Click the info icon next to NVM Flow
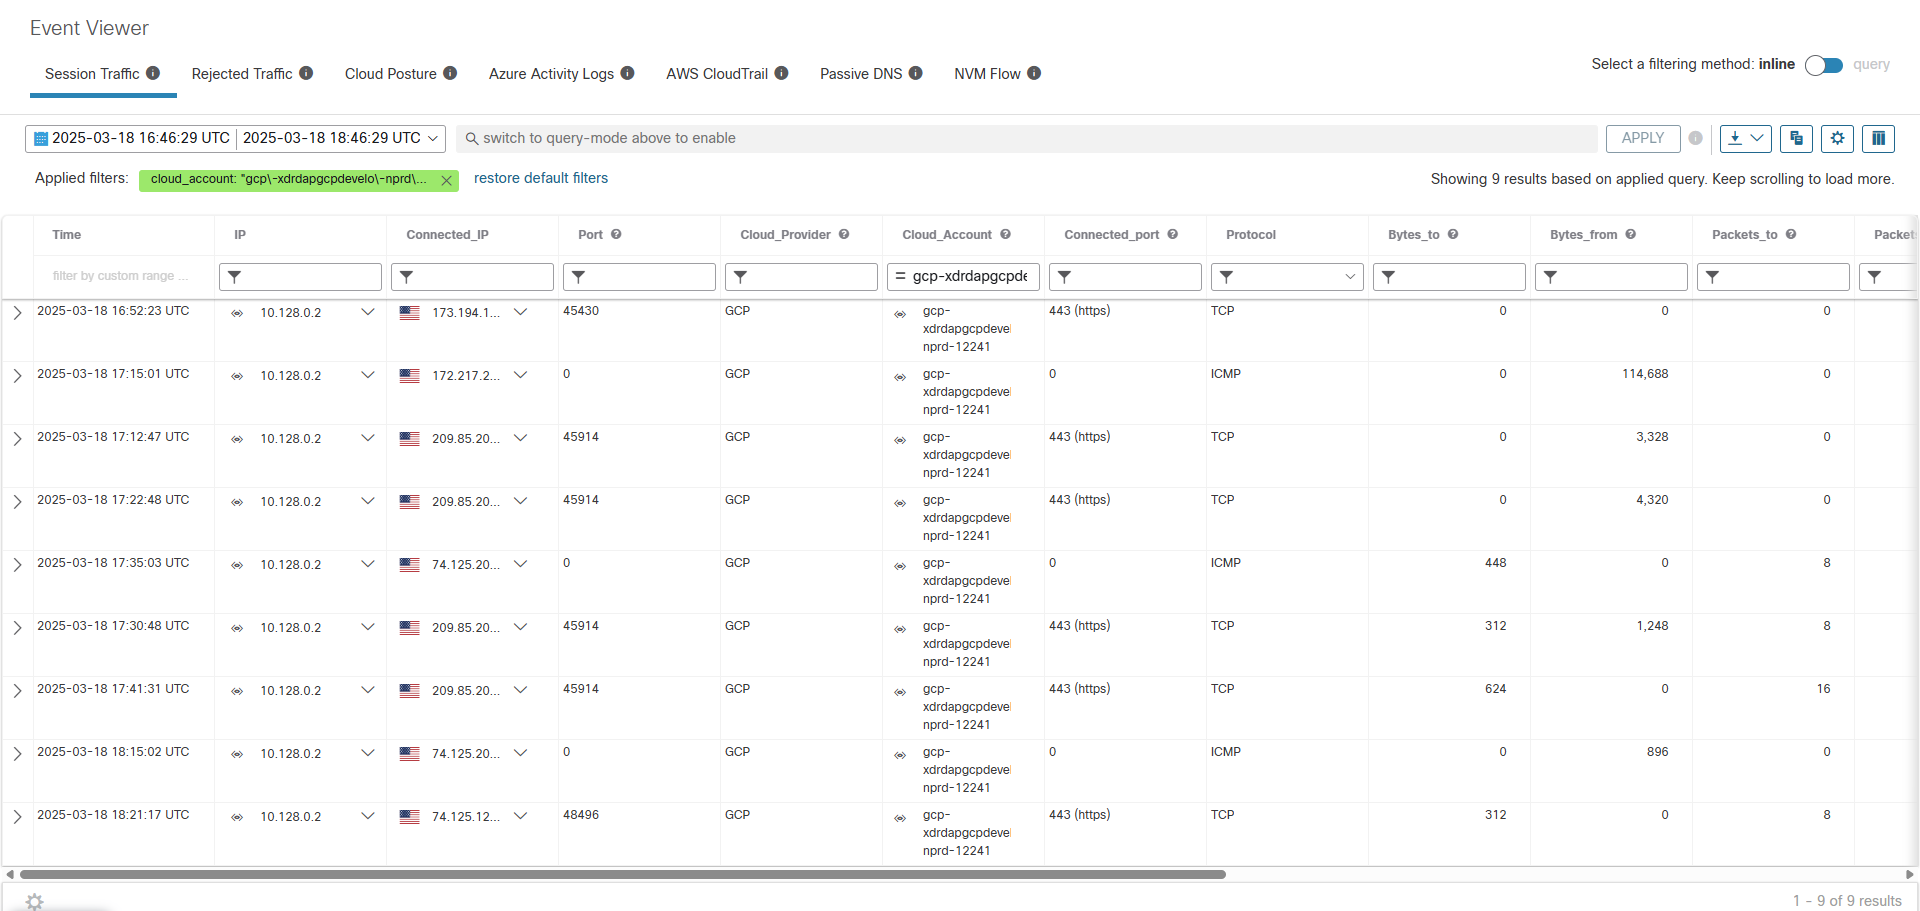 tap(1034, 73)
